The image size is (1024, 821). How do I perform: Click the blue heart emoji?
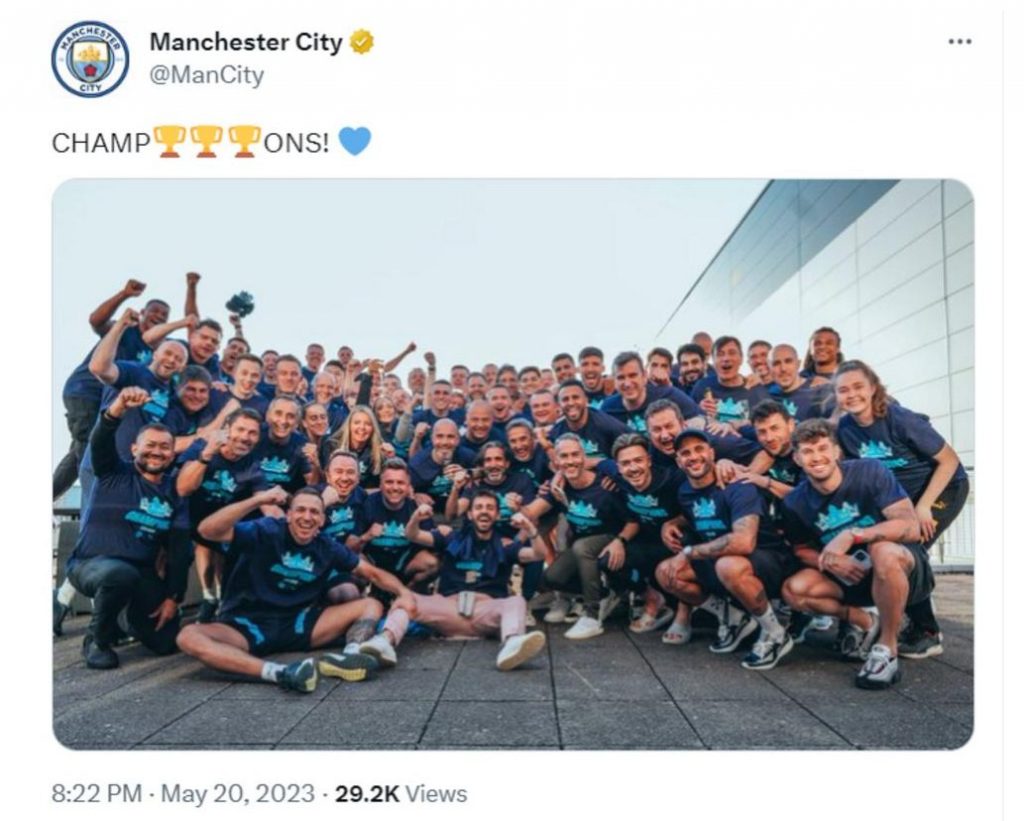355,141
